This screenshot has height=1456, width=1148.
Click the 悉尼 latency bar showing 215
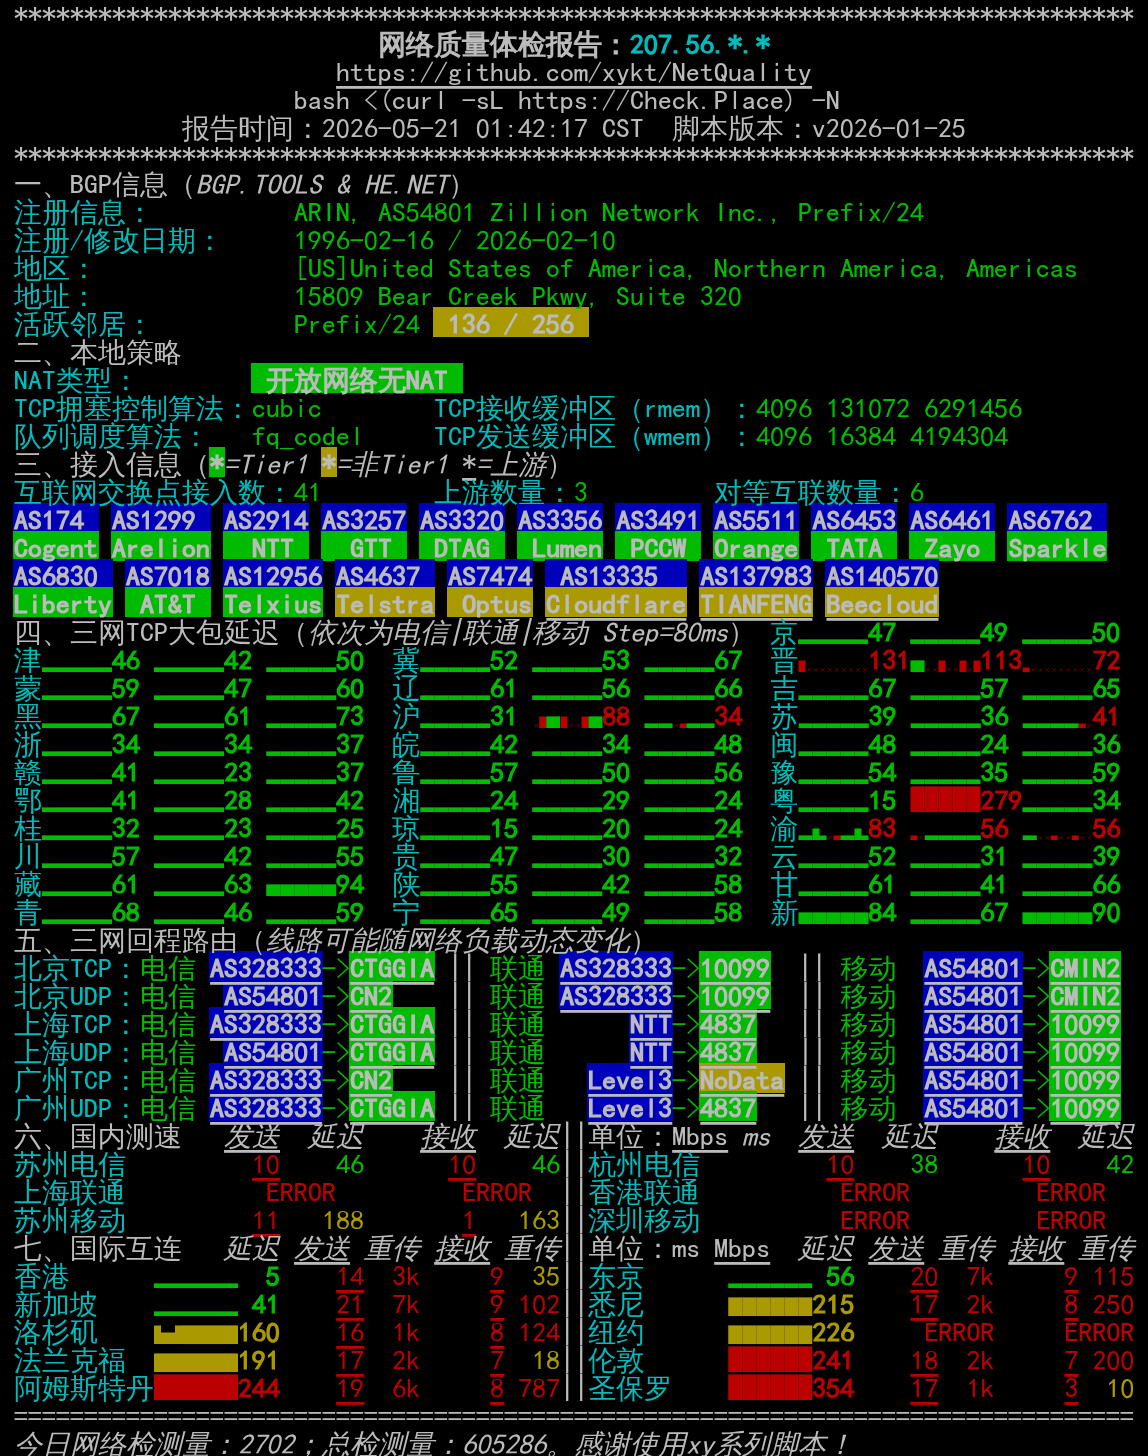[770, 1305]
